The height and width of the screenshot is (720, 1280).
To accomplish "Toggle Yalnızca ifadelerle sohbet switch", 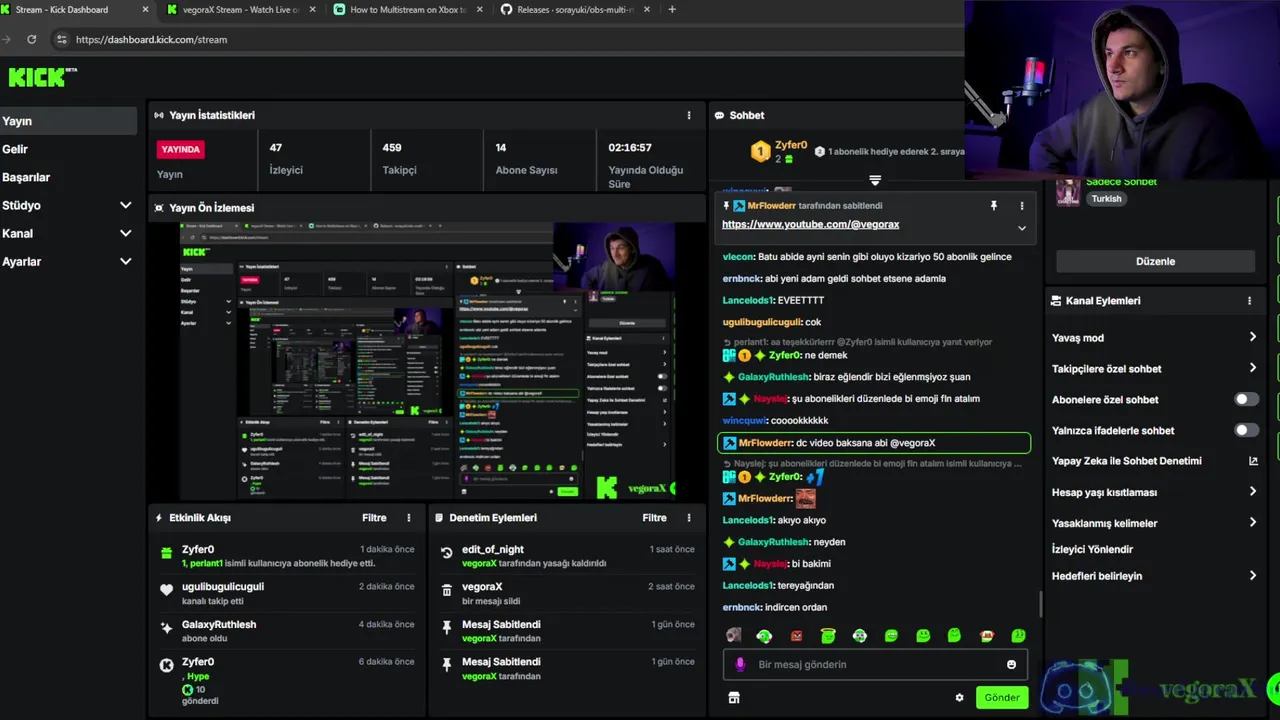I will point(1246,430).
